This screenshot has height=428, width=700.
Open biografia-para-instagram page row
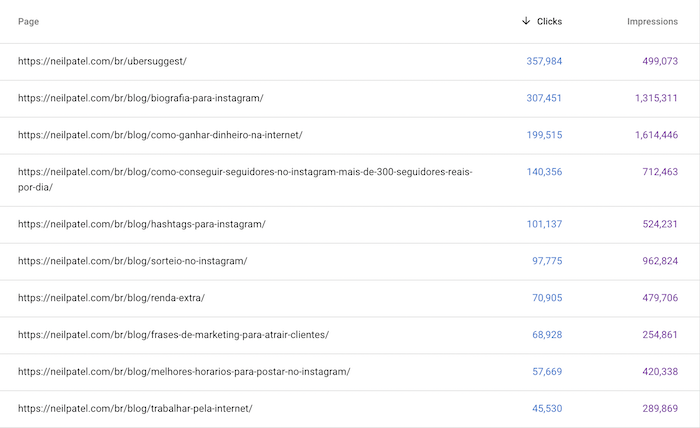(x=350, y=99)
